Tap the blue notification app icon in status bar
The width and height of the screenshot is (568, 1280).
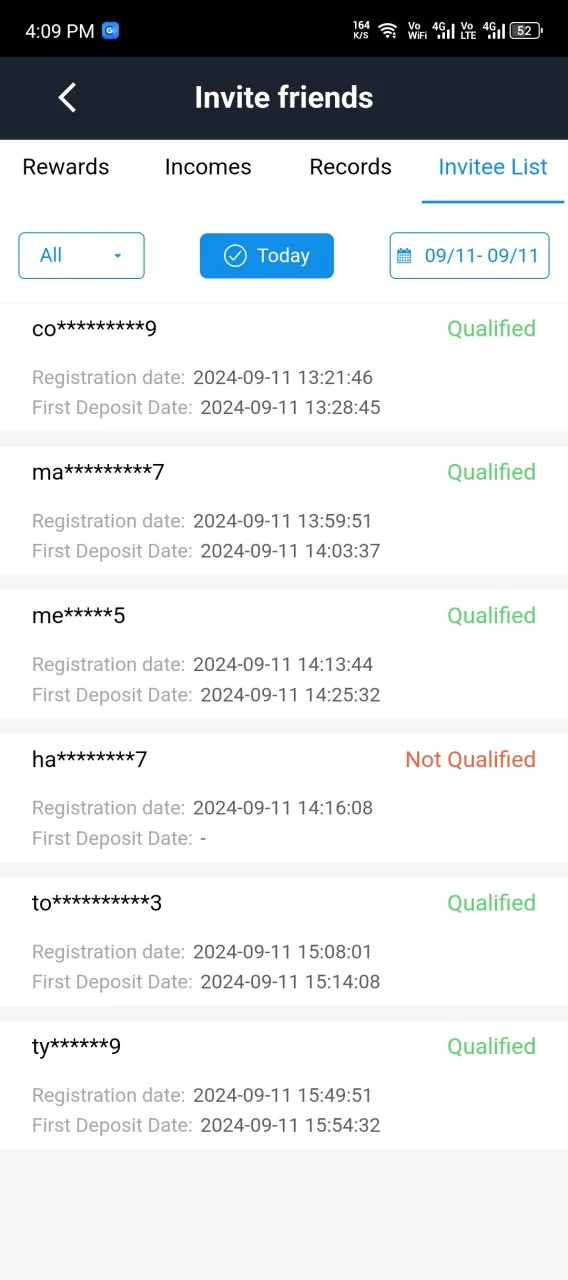(110, 31)
